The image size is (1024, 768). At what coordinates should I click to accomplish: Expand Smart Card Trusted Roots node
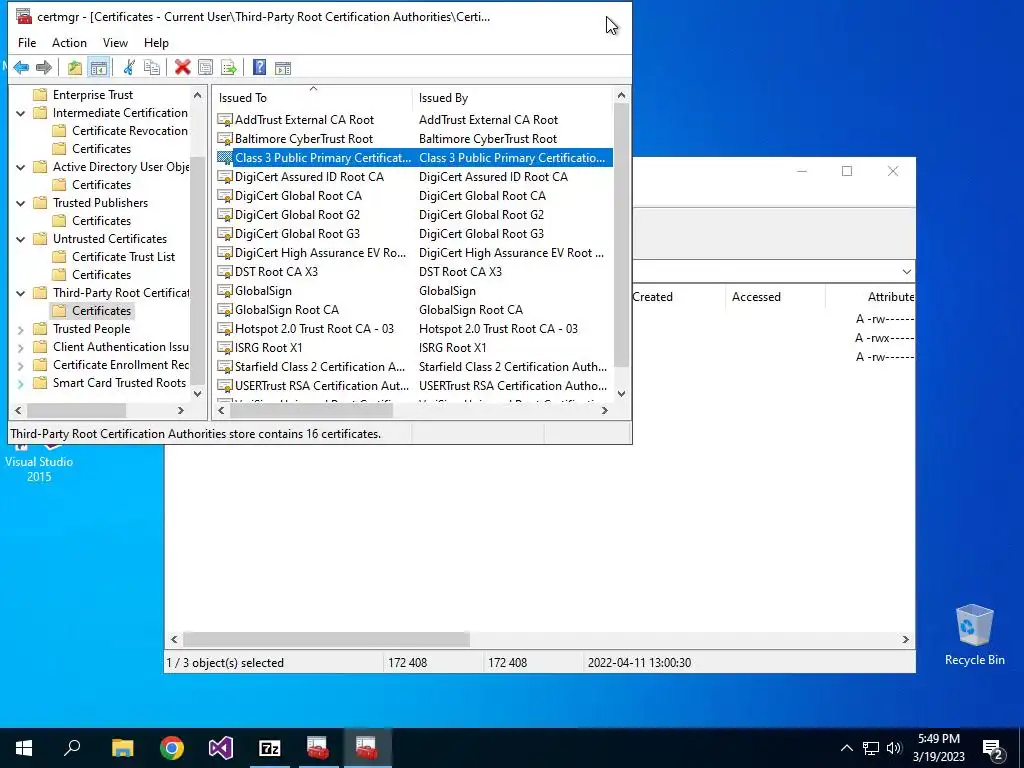coord(21,384)
